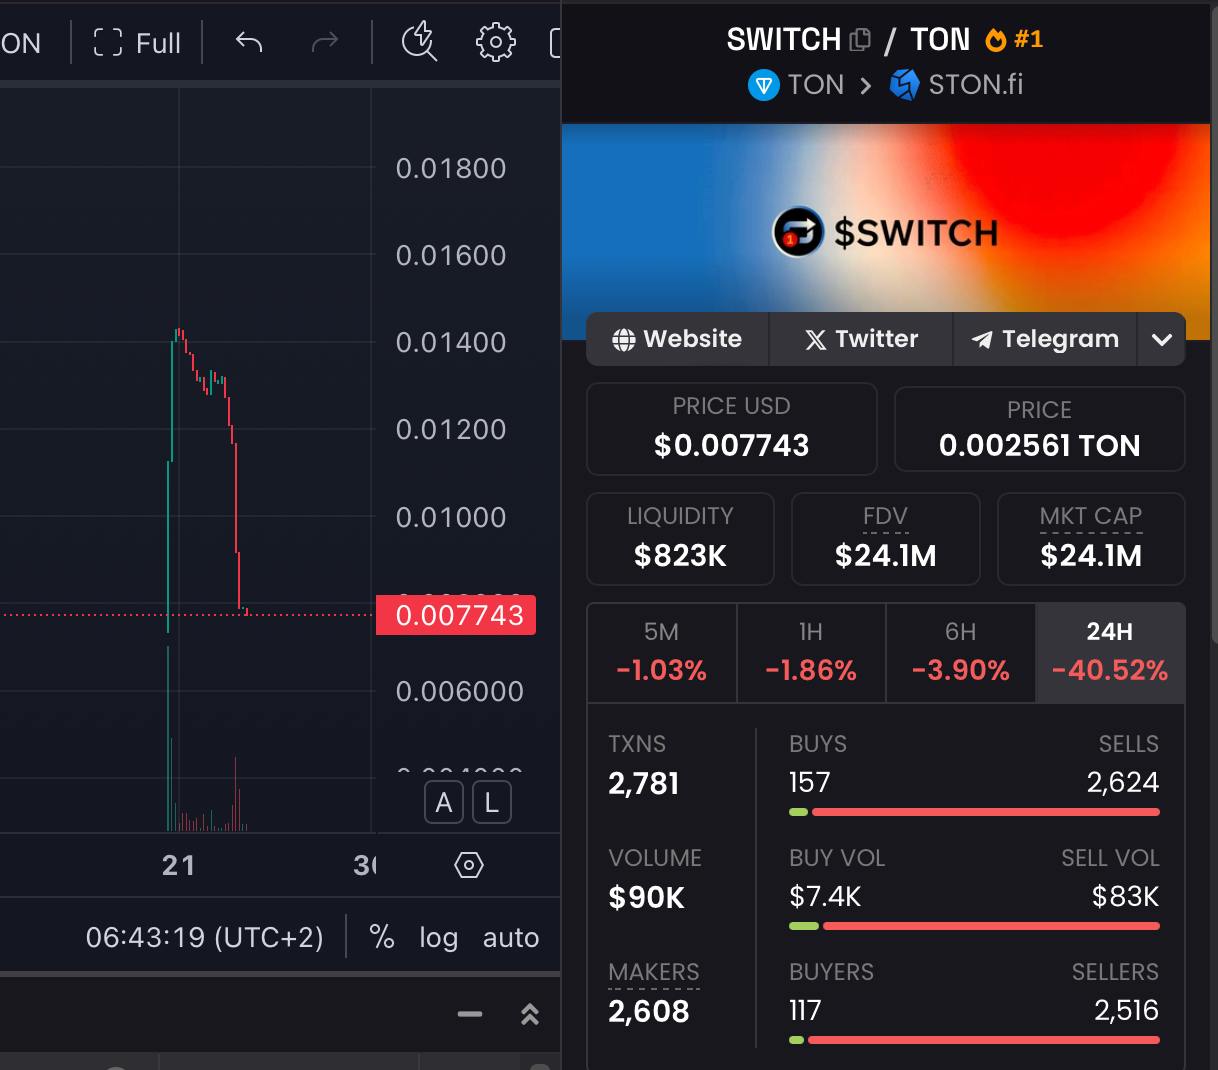Click the VOLUME value $90K
1218x1070 pixels.
pos(647,897)
